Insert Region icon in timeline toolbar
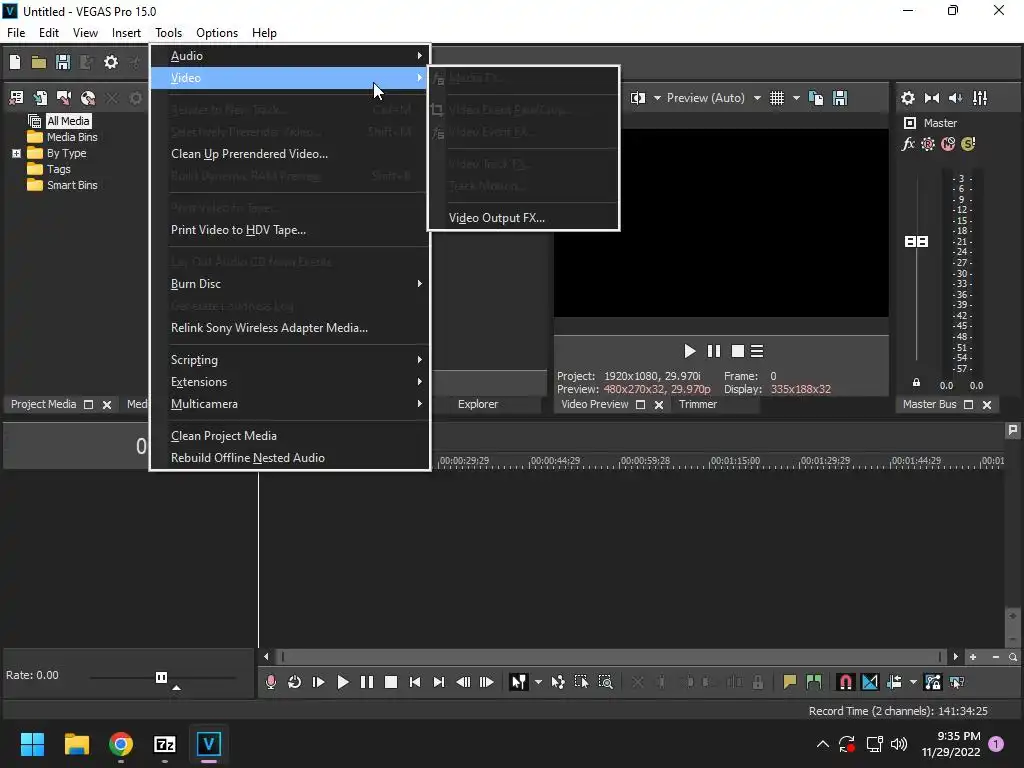This screenshot has height=768, width=1024. (814, 682)
